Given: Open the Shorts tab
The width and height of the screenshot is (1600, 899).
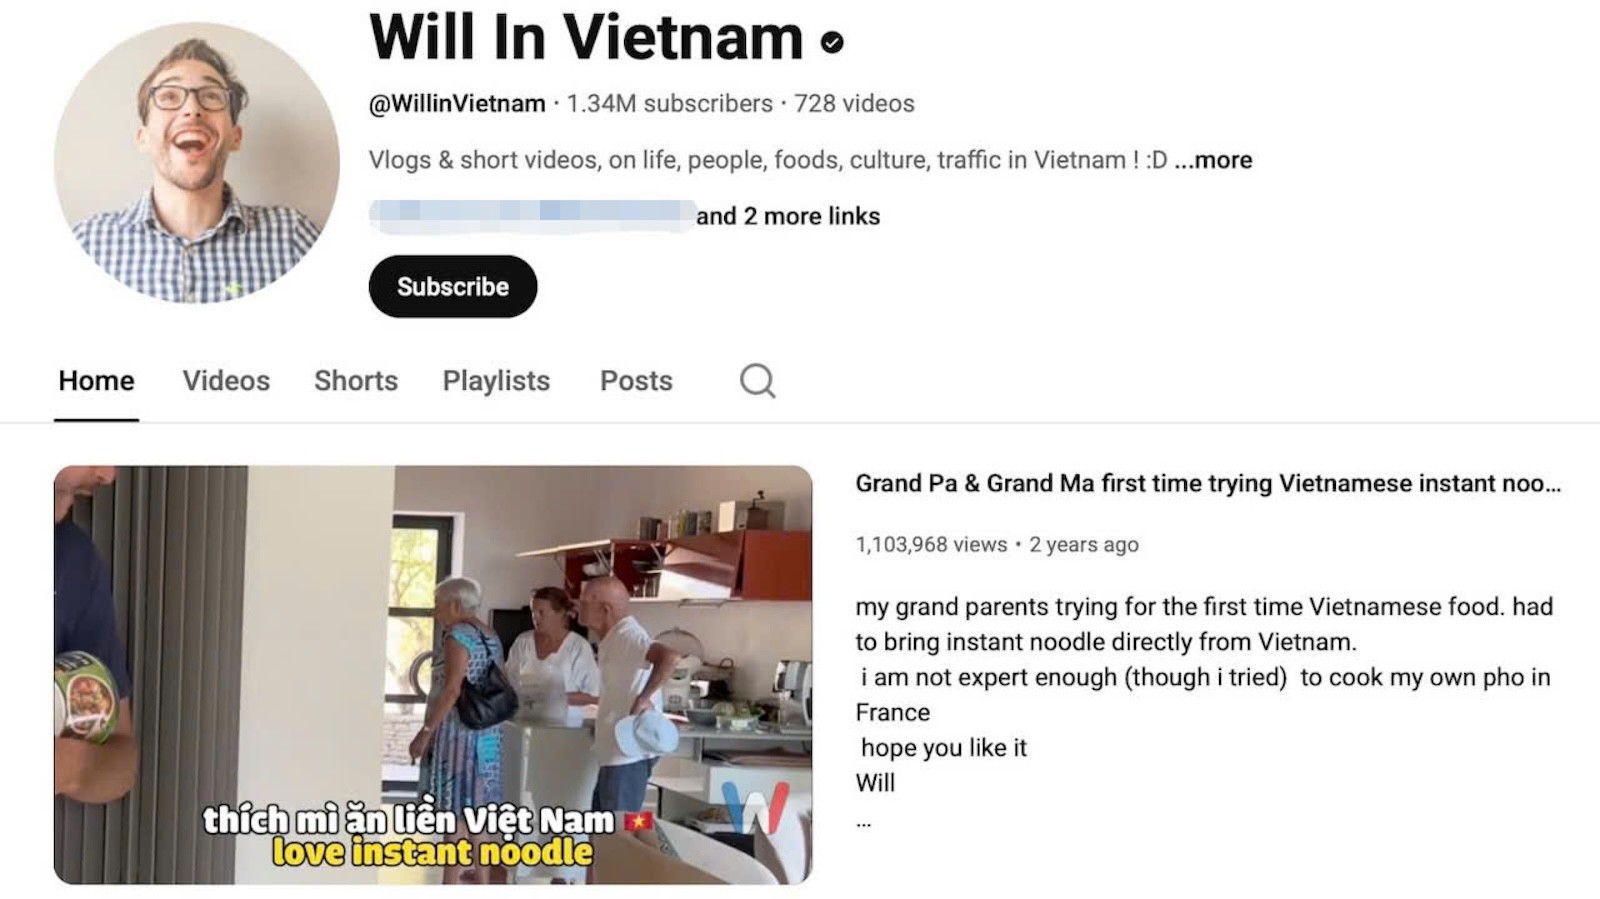Looking at the screenshot, I should click(356, 381).
